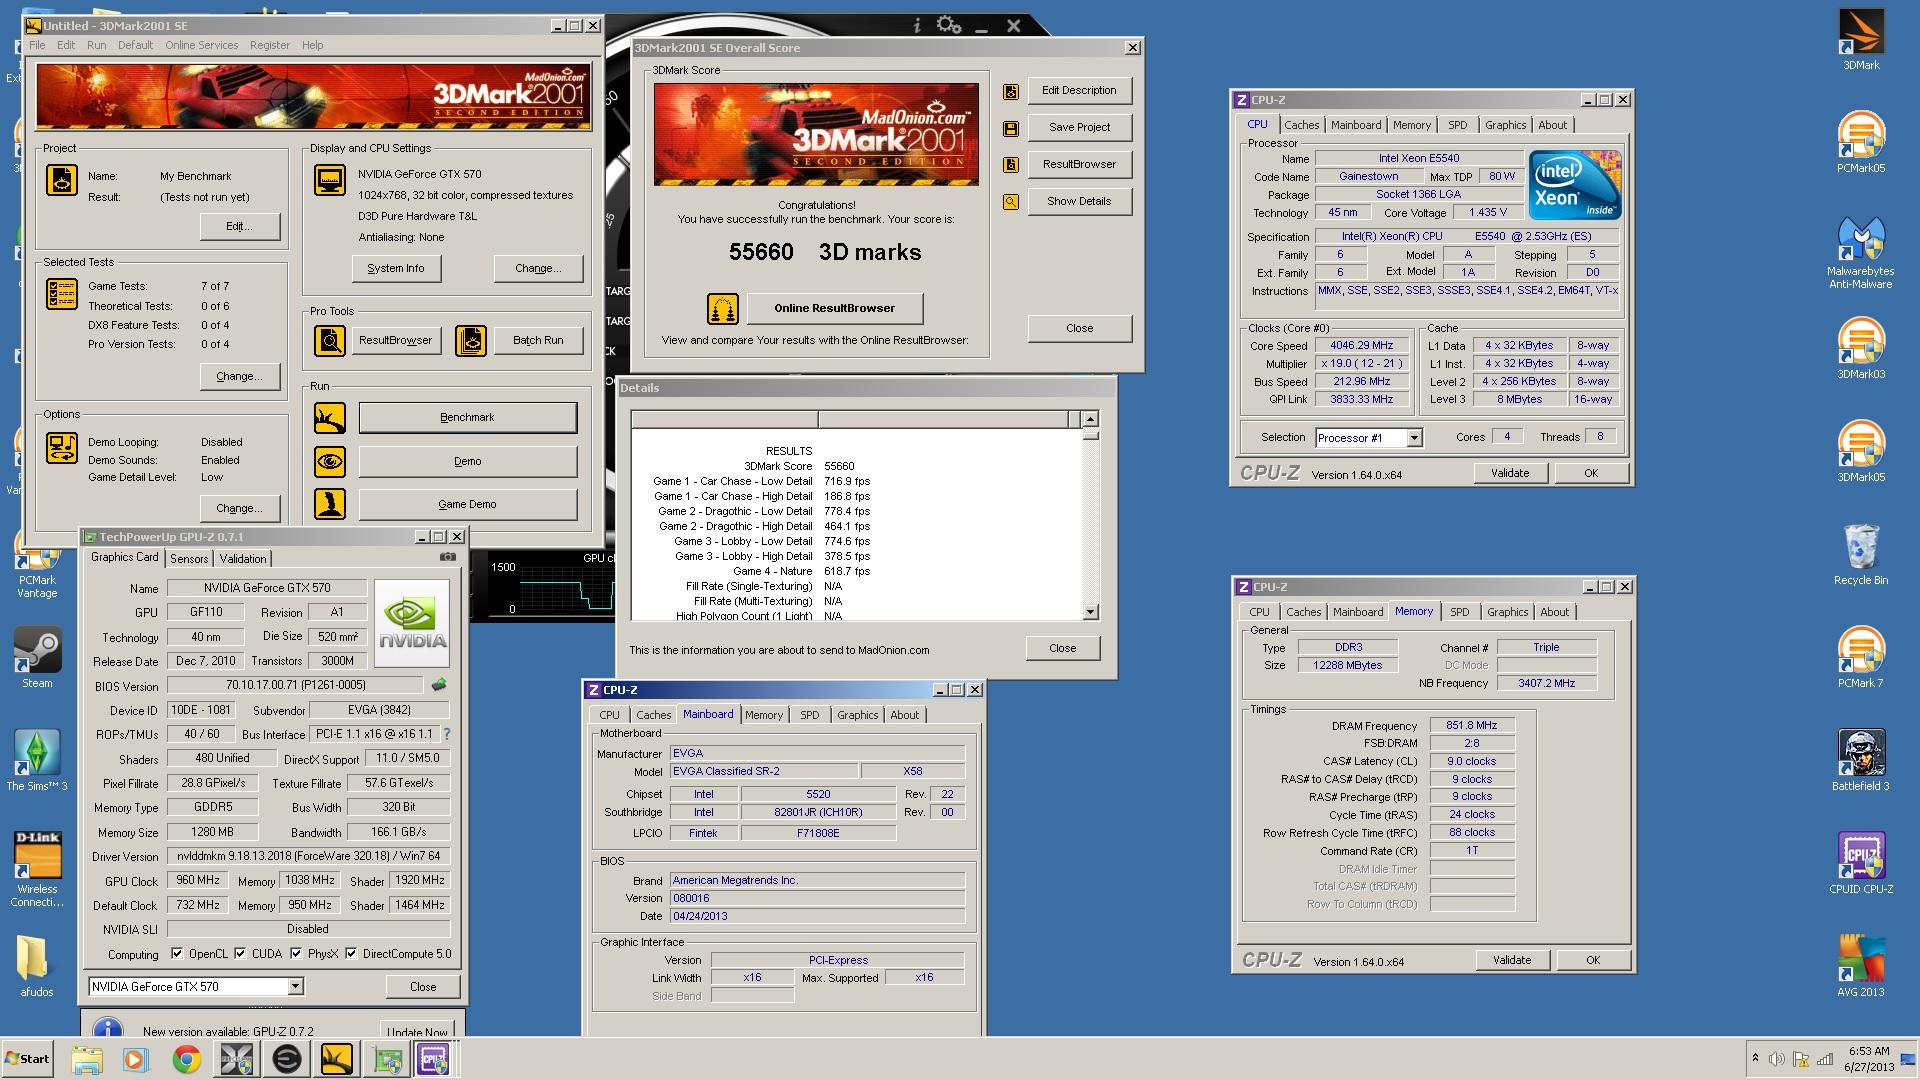Click the Demo eye icon in 3DMark2001
The width and height of the screenshot is (1920, 1080).
[330, 461]
